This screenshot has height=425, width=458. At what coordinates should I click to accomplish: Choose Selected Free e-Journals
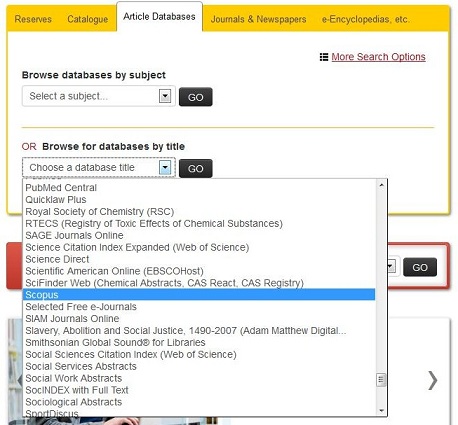(x=199, y=307)
